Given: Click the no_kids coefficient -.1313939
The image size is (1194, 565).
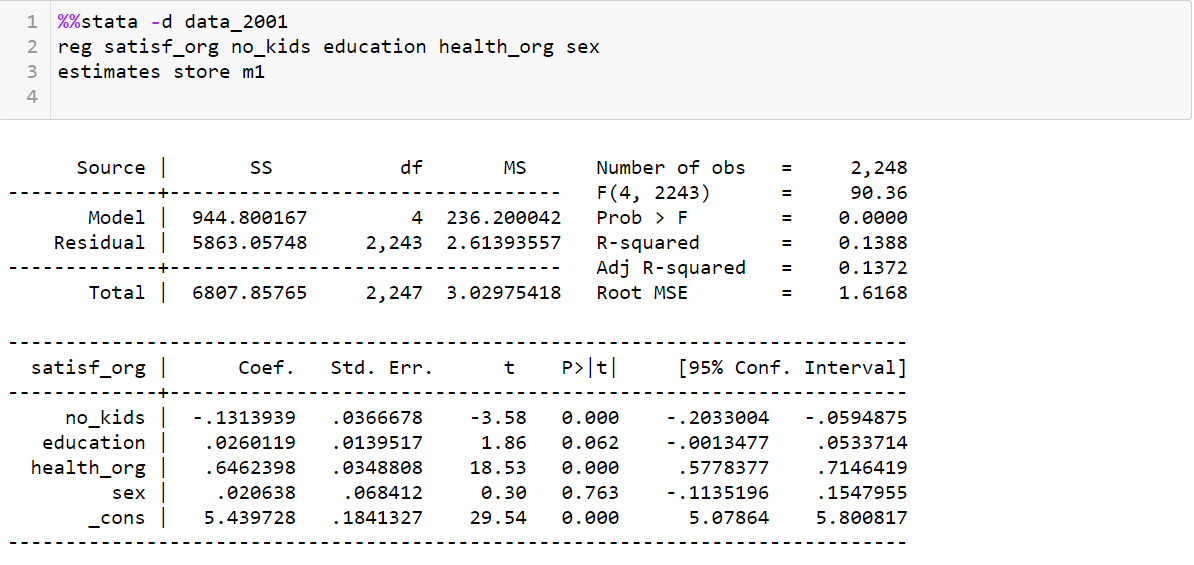Looking at the screenshot, I should (x=244, y=418).
